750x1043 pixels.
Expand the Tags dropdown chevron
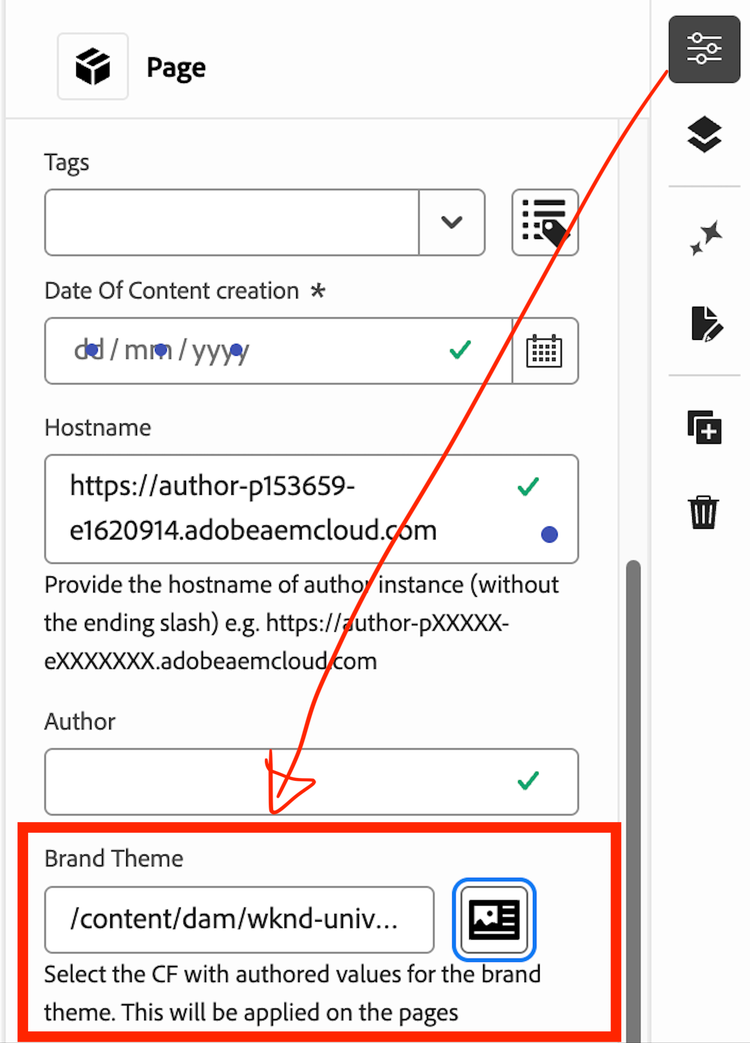[x=451, y=222]
